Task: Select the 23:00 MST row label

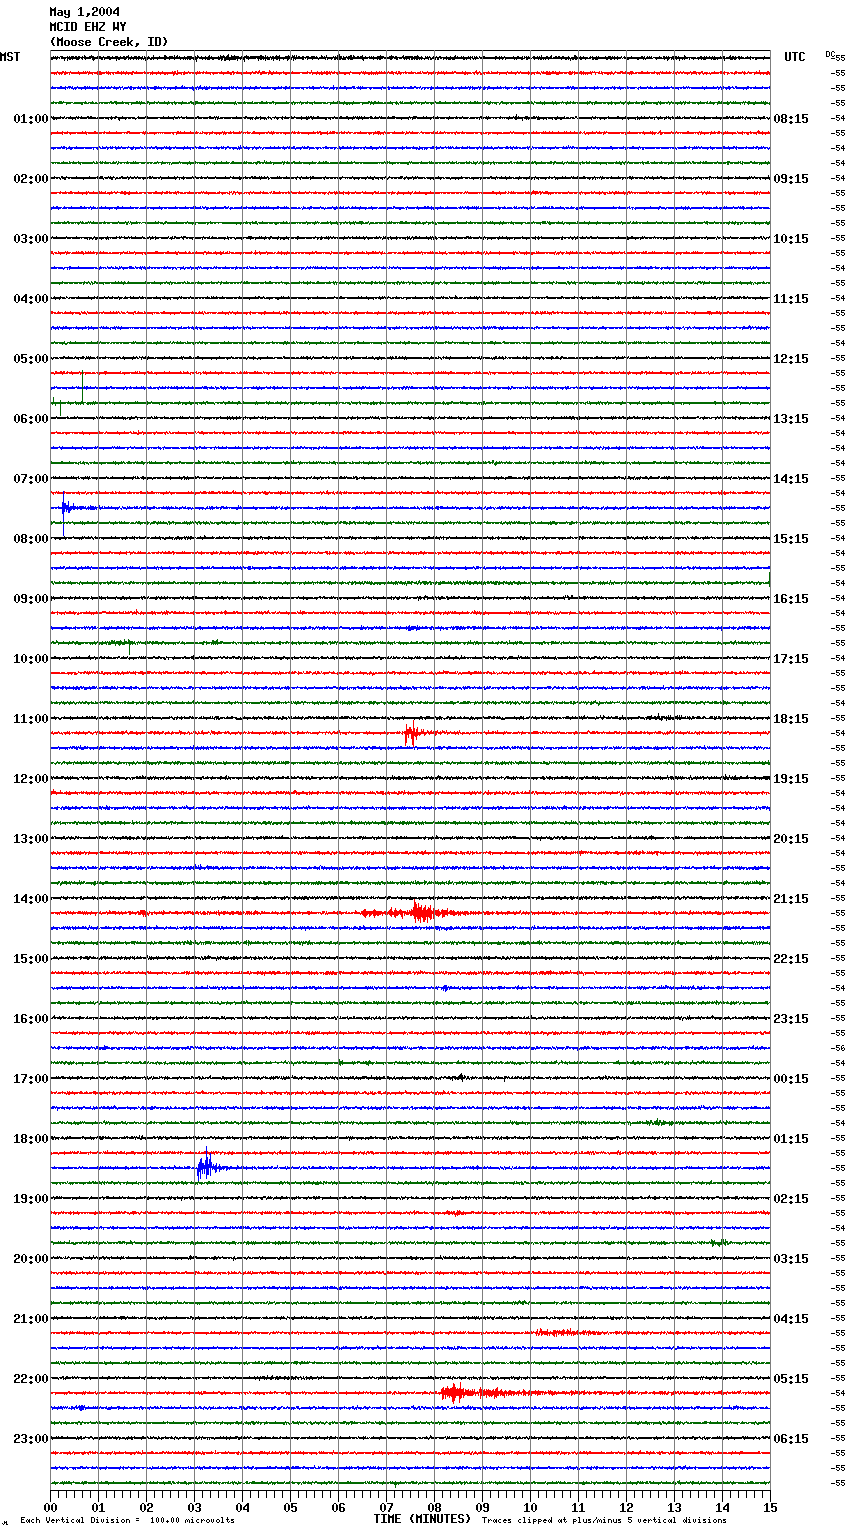Action: 31,1439
